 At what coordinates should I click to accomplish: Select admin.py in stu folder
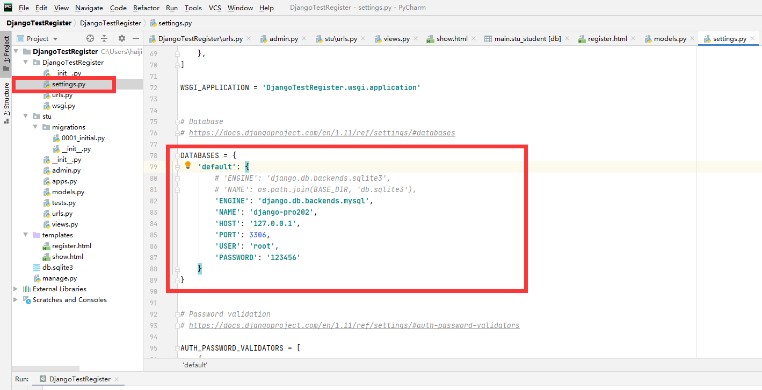click(x=66, y=170)
